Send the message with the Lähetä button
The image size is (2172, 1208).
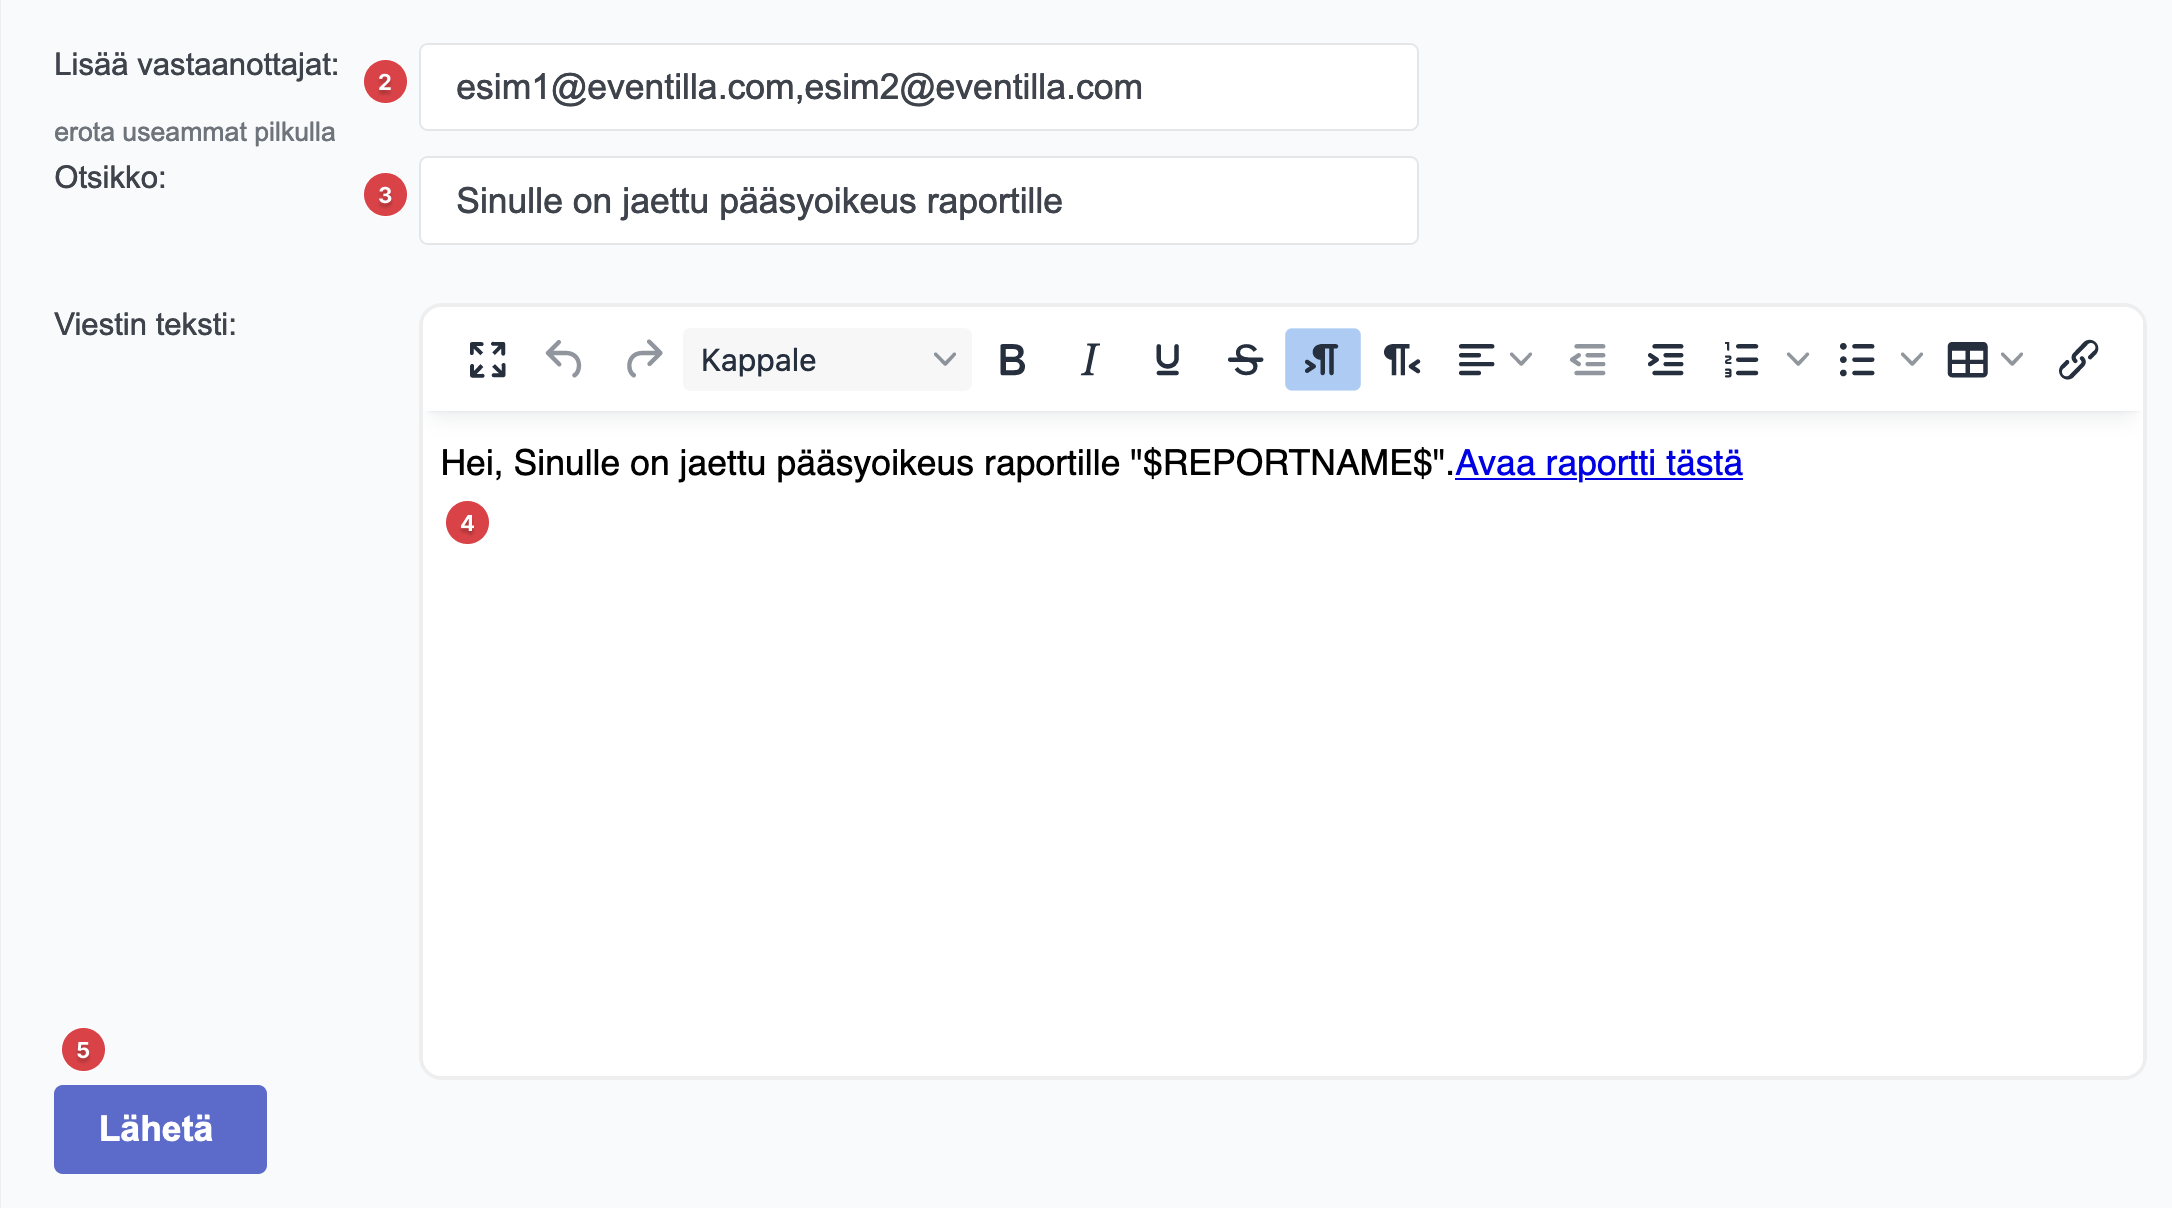[160, 1129]
